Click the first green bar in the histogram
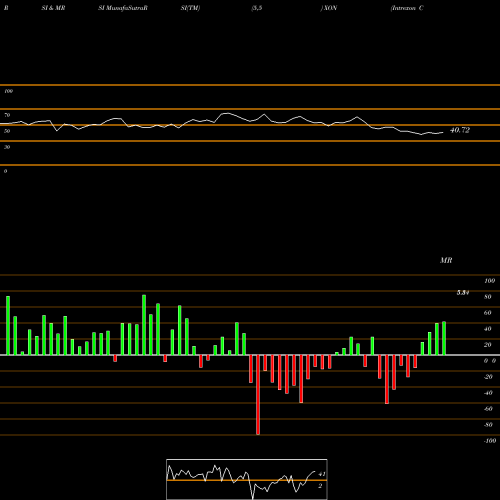The height and width of the screenshot is (500, 500). (8, 326)
